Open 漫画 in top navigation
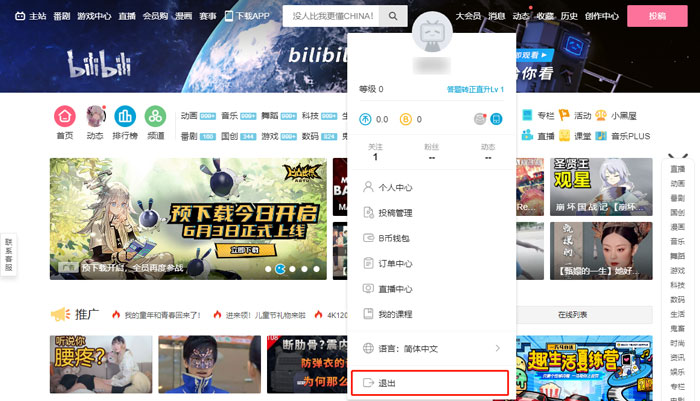This screenshot has height=401, width=700. (183, 16)
